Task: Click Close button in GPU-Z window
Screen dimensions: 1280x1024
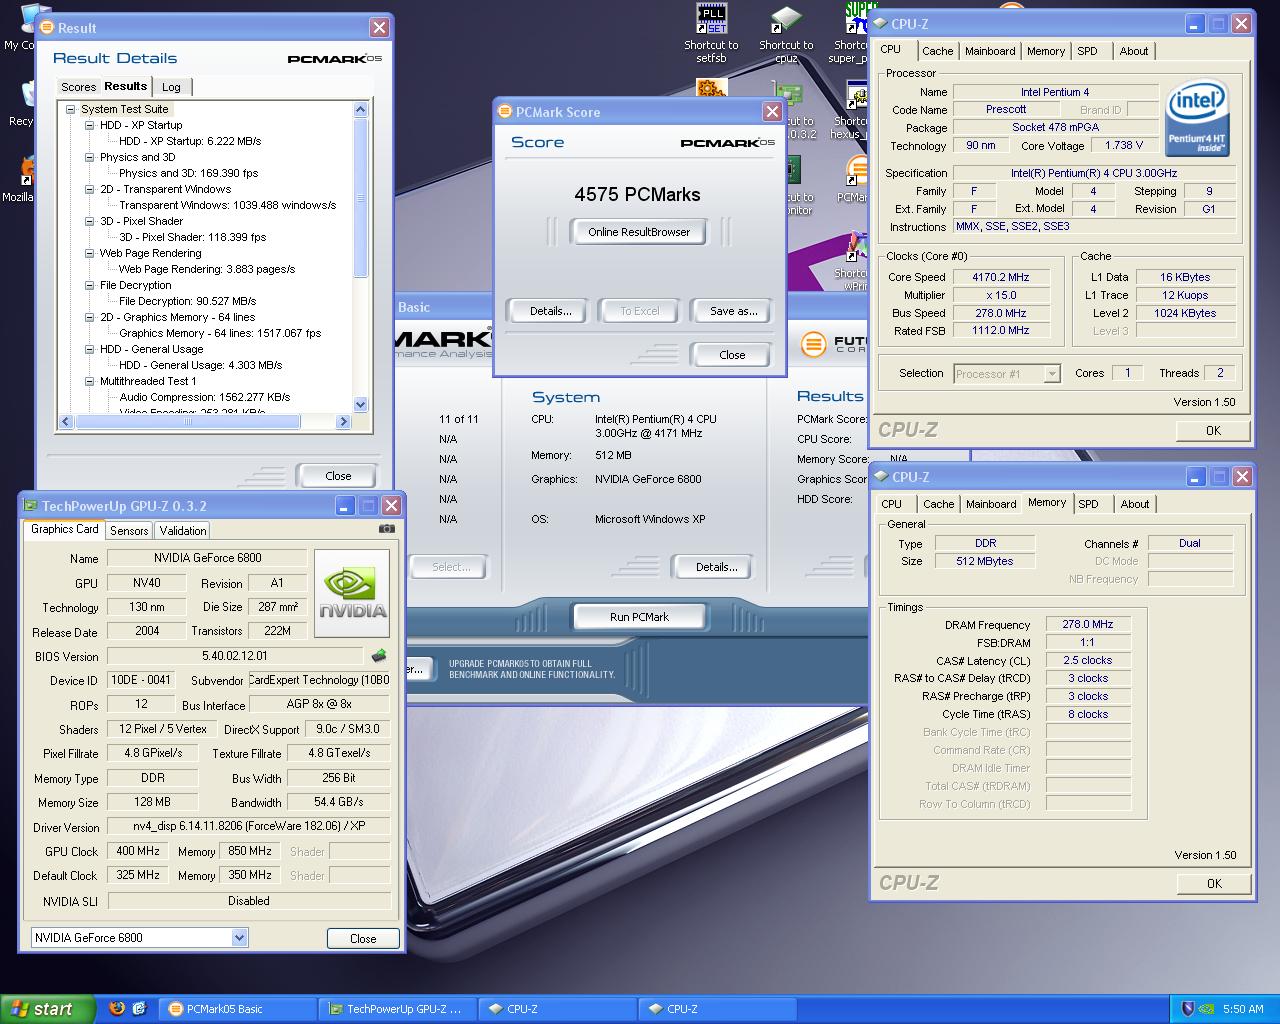Action: tap(363, 938)
